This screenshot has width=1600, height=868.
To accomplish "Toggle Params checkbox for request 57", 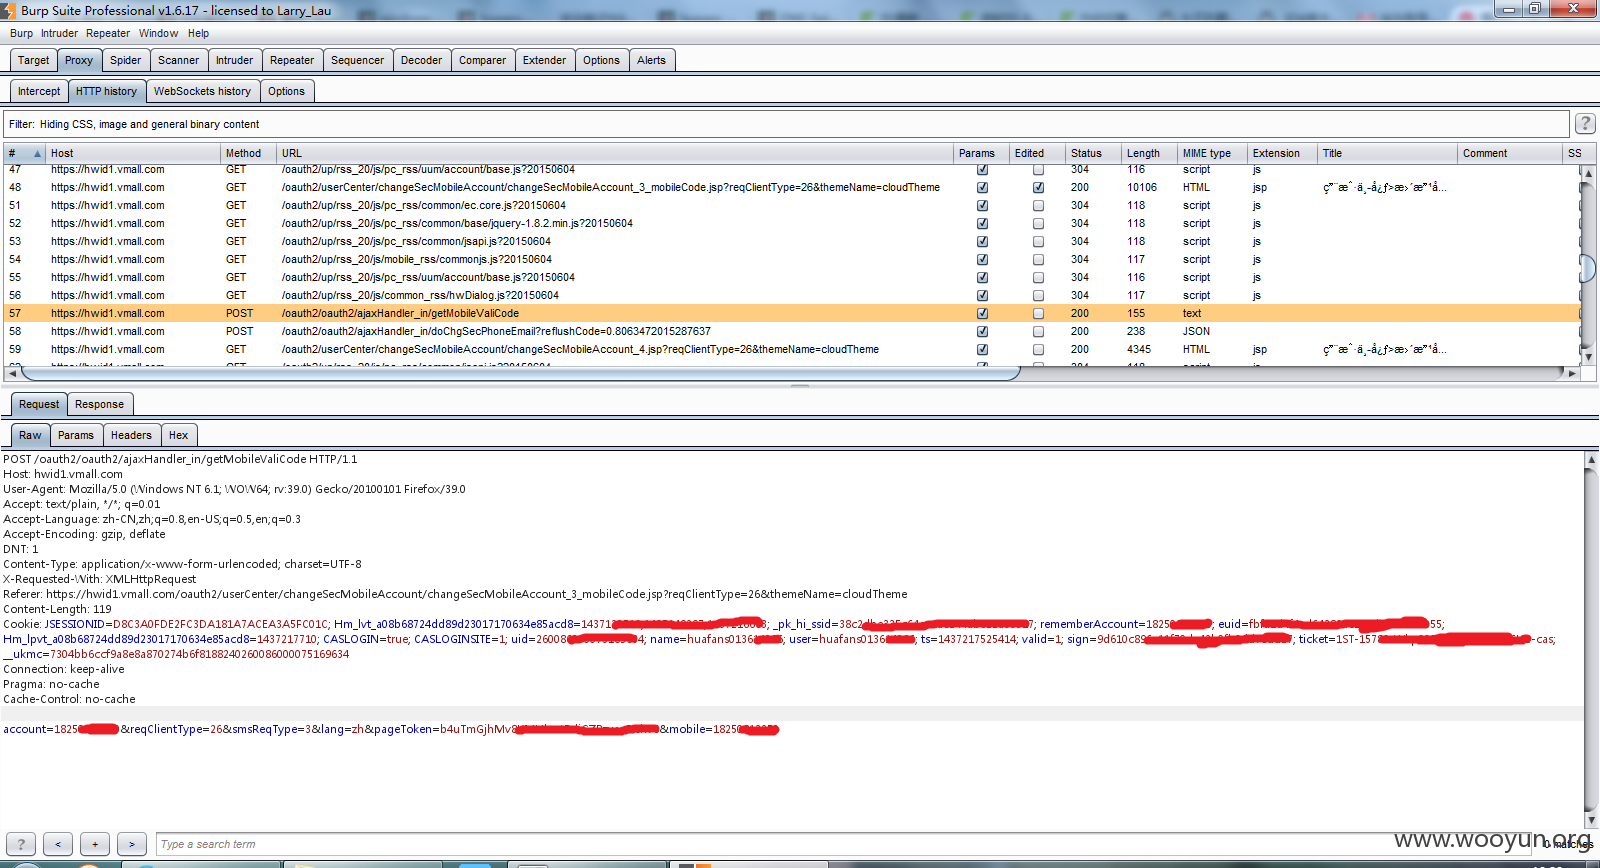I will point(982,313).
